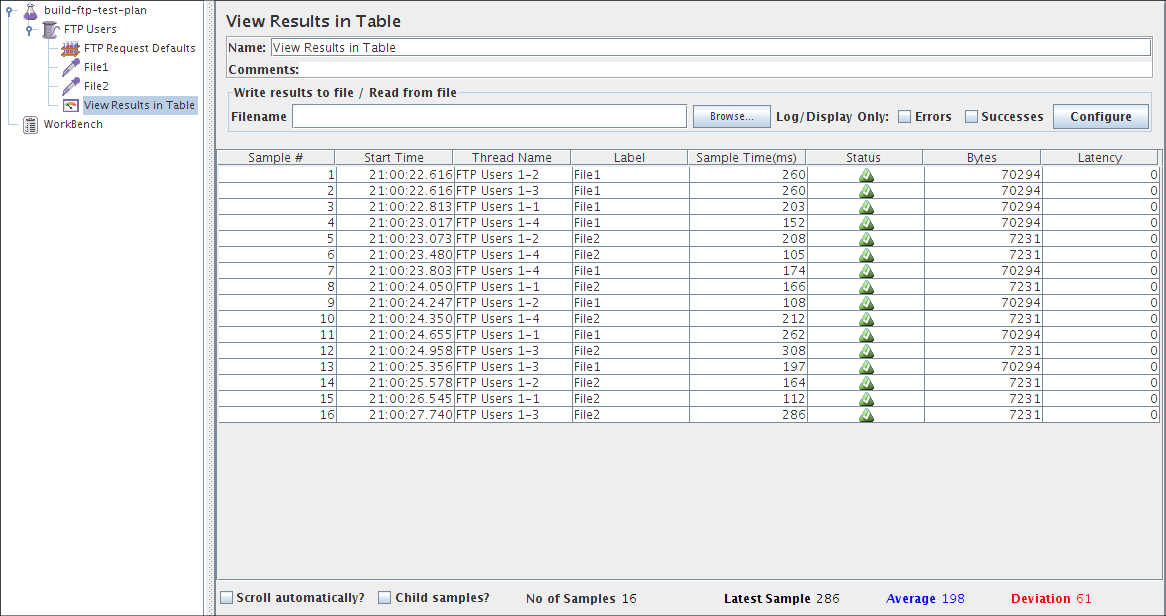Enable the Errors only checkbox
1166x616 pixels.
[x=905, y=117]
